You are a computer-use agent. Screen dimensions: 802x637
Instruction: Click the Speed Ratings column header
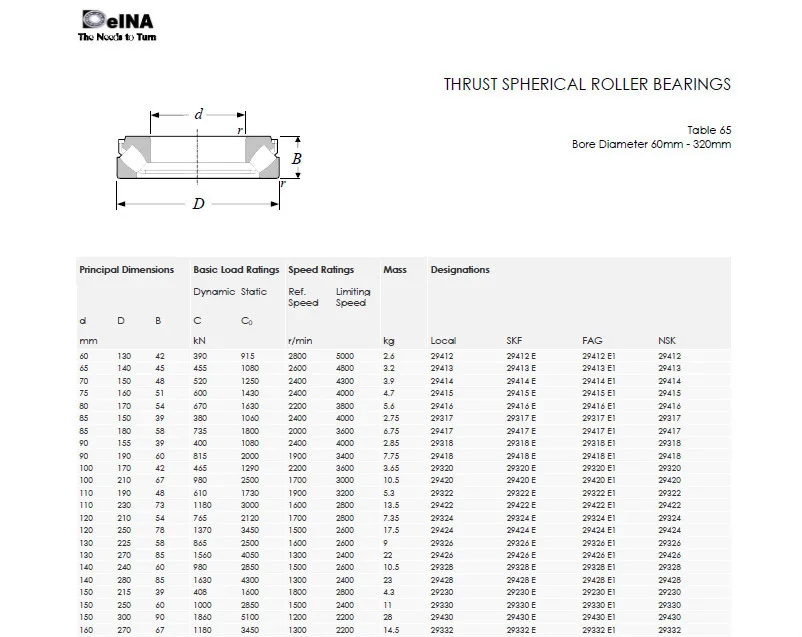pyautogui.click(x=321, y=270)
